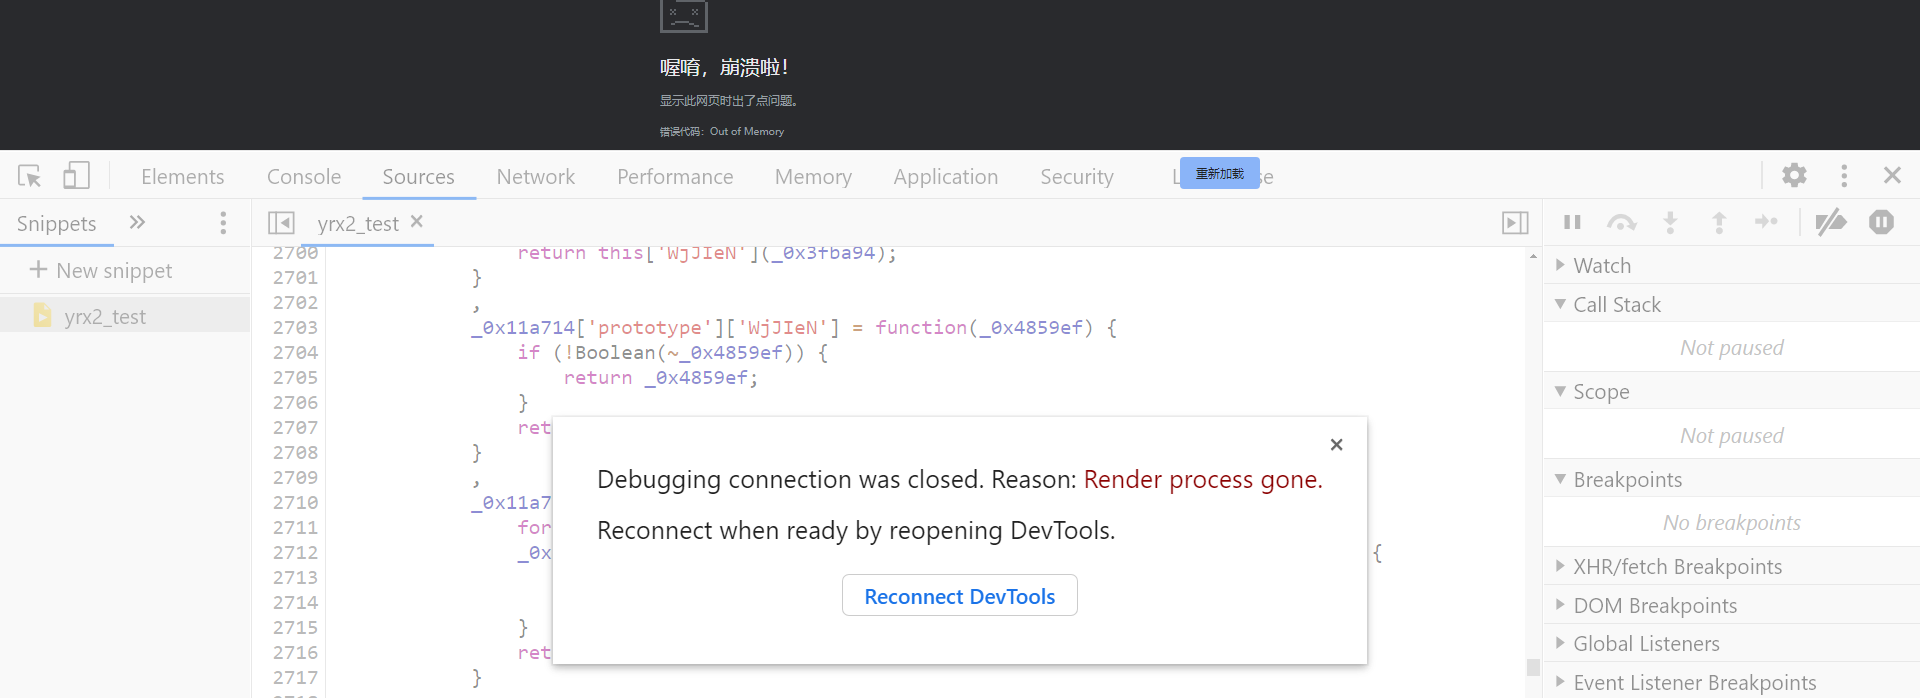Switch to the Network tab
Viewport: 1920px width, 698px height.
pos(536,177)
